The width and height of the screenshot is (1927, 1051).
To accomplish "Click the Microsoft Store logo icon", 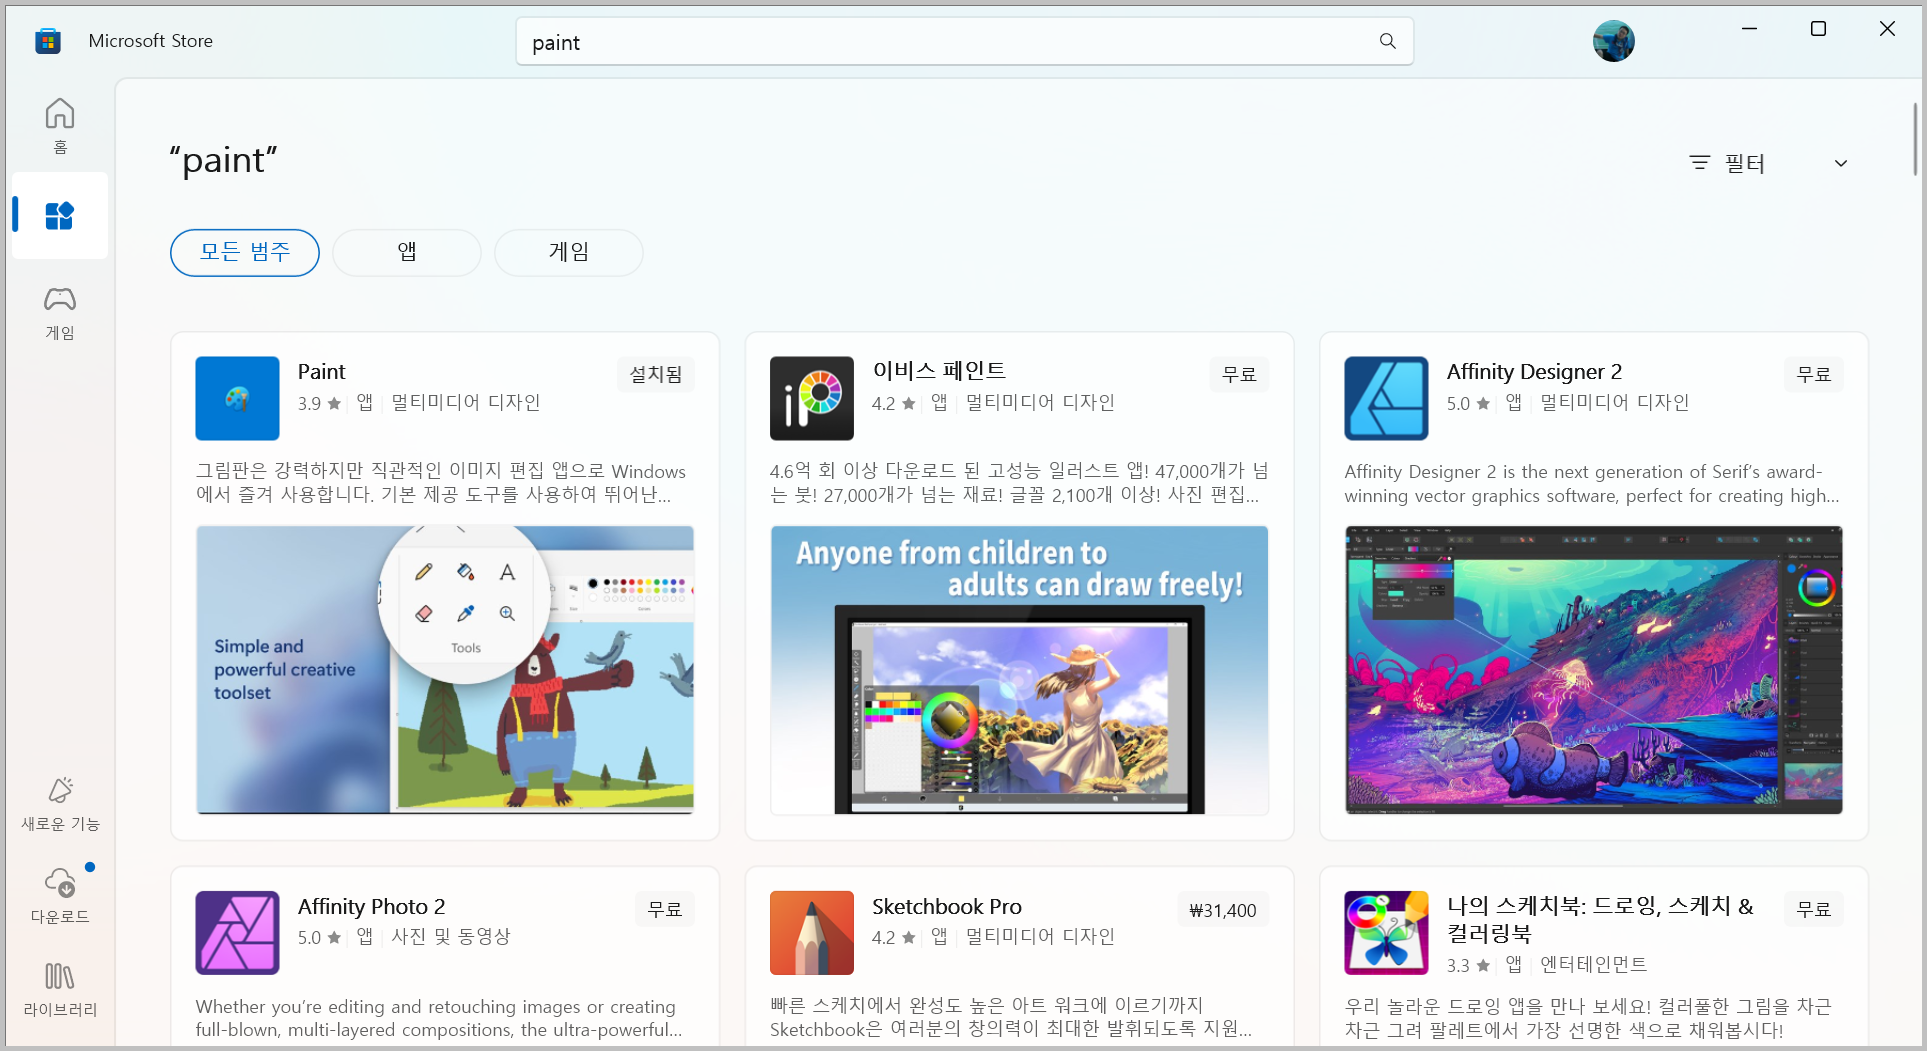I will [48, 41].
